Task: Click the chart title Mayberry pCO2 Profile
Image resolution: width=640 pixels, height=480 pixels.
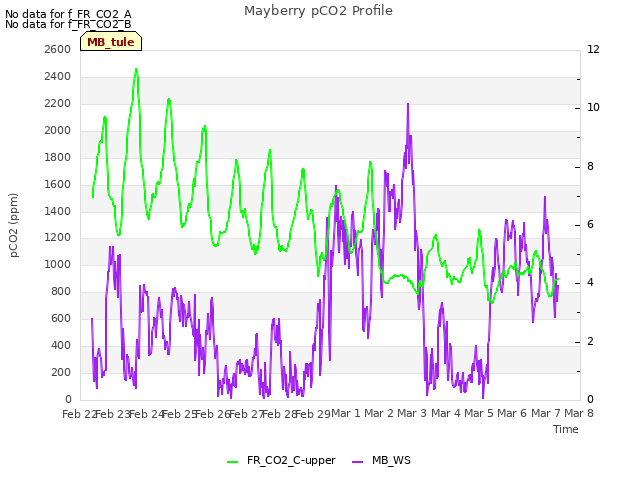Action: 318,11
